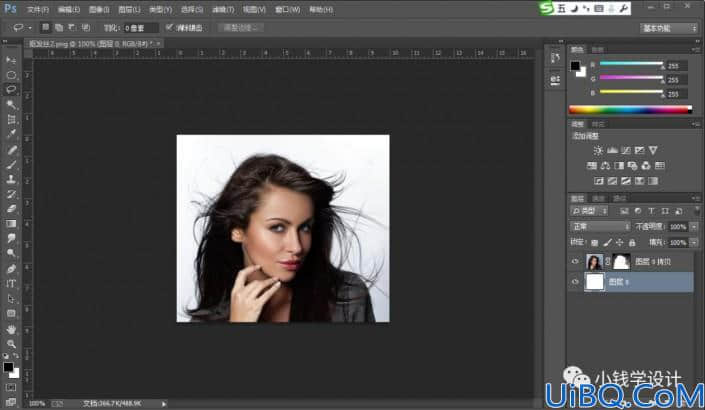Select the Eraser tool
Viewport: 705px width, 410px height.
tap(11, 209)
